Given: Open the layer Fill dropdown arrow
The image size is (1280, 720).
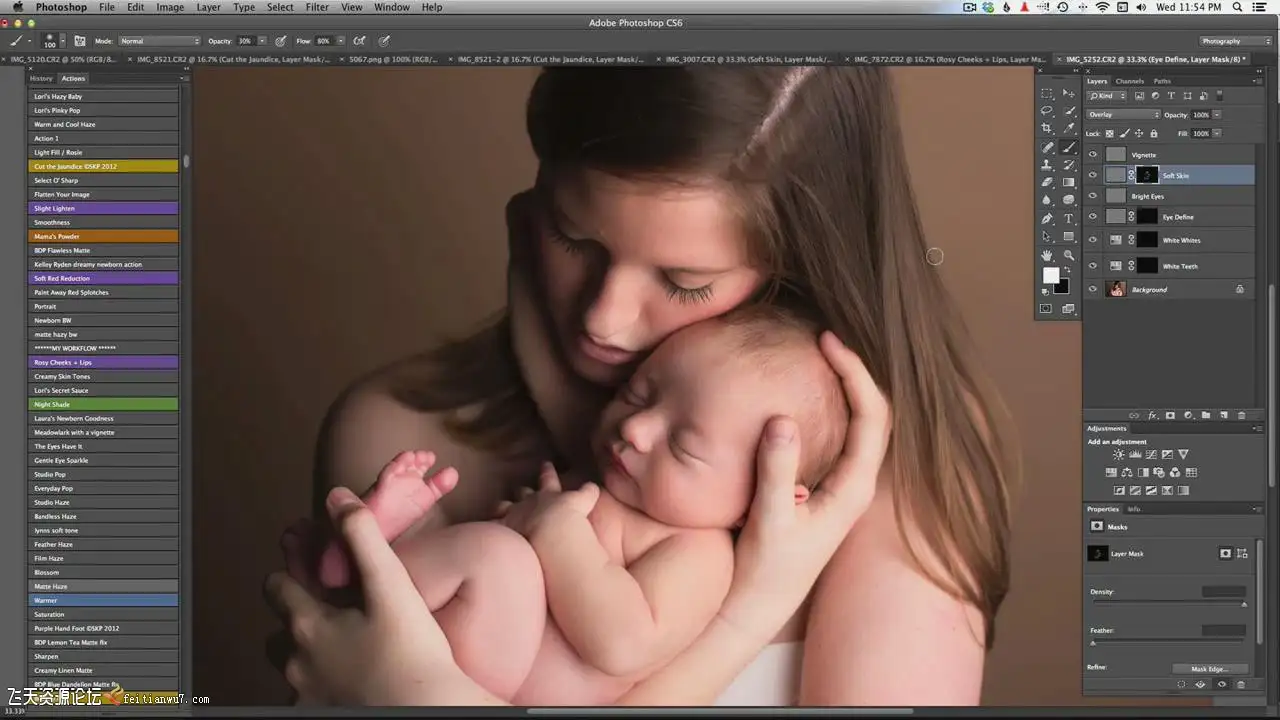Looking at the screenshot, I should tap(1216, 133).
